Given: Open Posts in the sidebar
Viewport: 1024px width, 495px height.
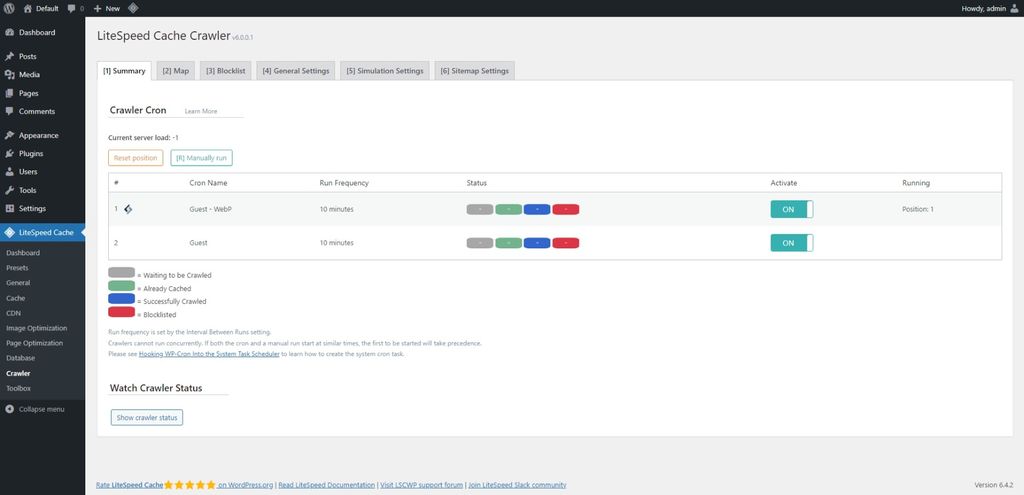Looking at the screenshot, I should 42,57.
